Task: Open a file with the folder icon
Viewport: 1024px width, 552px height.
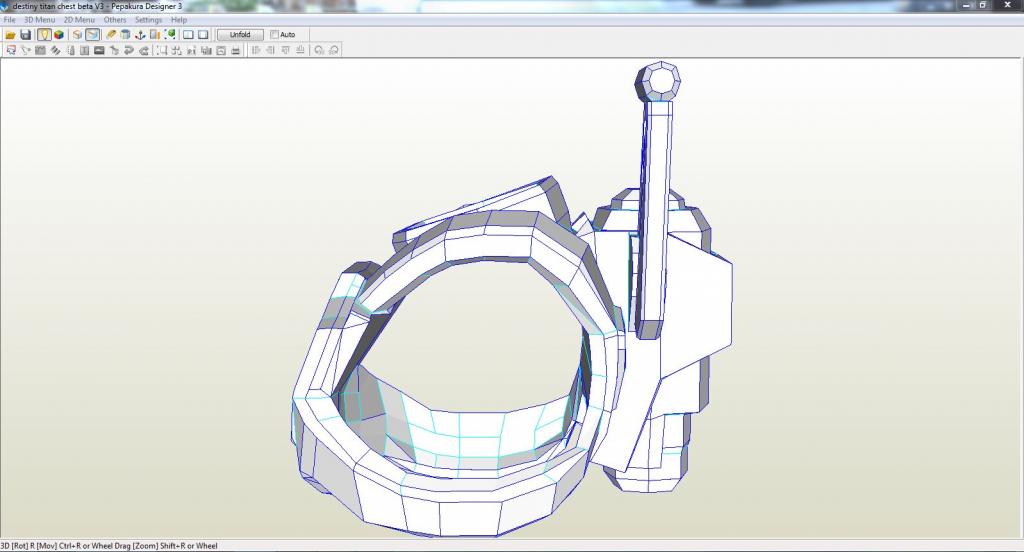Action: click(x=10, y=35)
